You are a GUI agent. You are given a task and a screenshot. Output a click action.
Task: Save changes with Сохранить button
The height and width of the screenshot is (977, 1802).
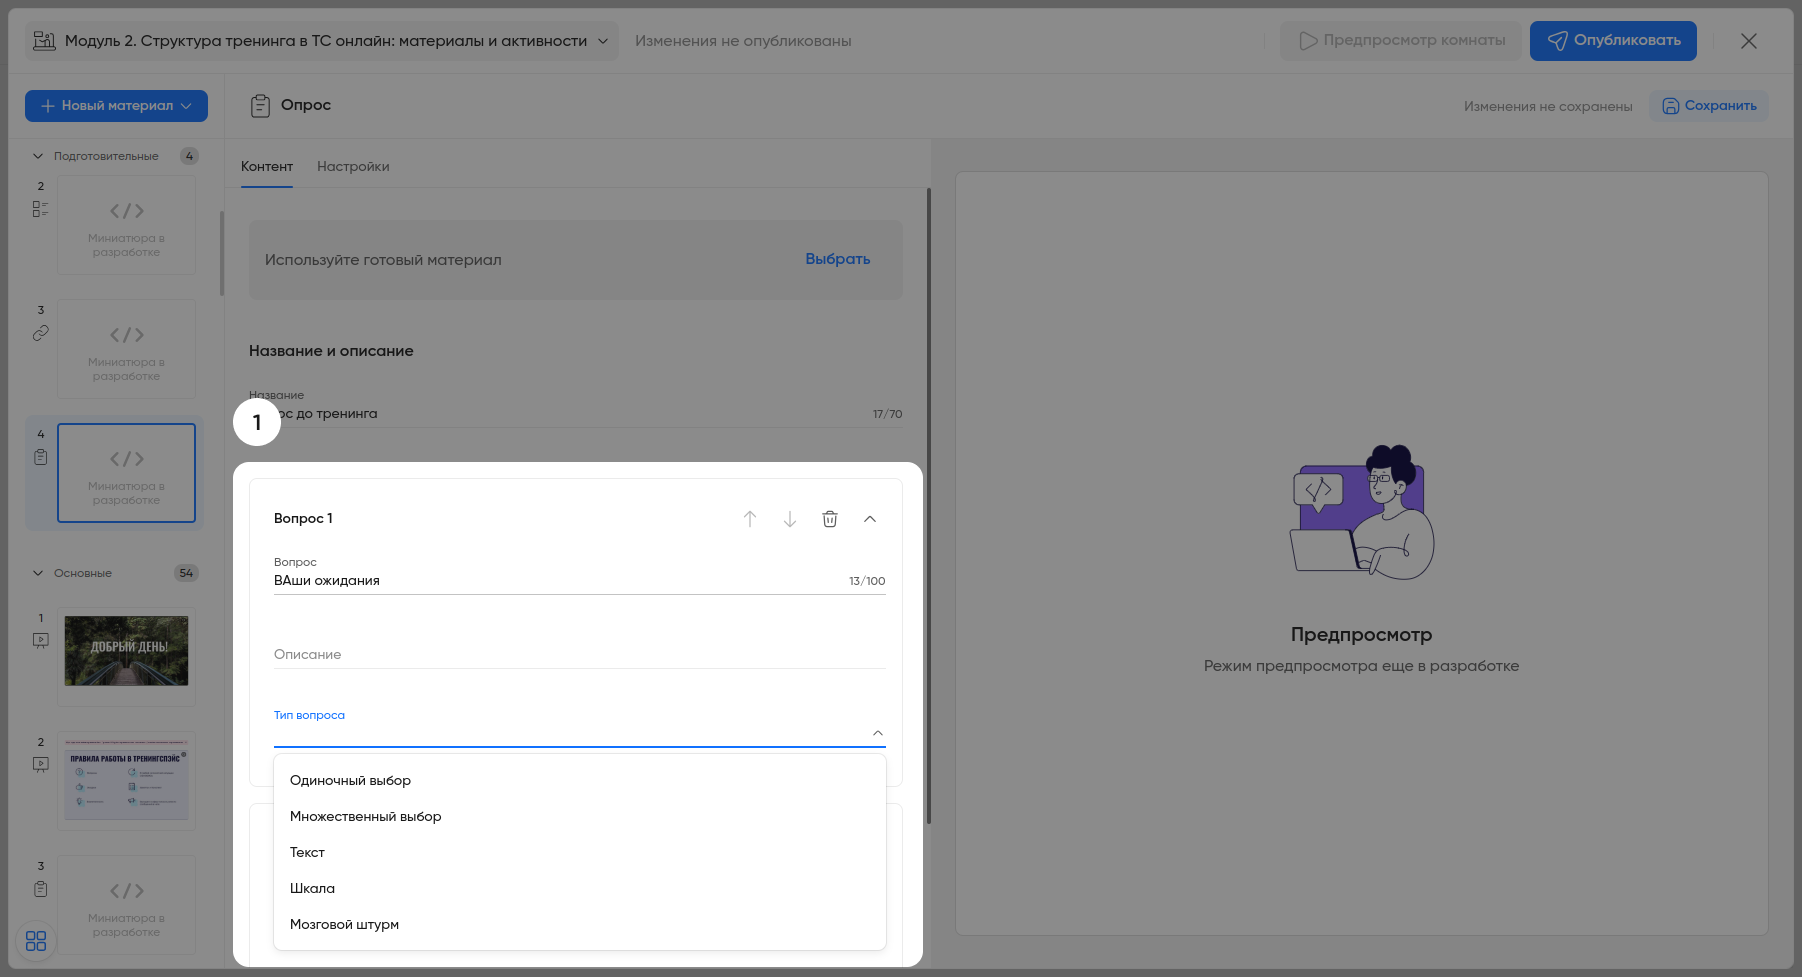coord(1709,106)
